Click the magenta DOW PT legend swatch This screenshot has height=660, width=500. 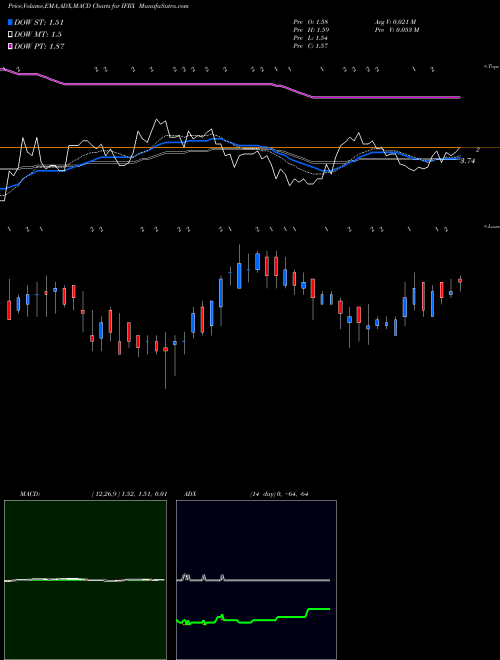[11, 46]
